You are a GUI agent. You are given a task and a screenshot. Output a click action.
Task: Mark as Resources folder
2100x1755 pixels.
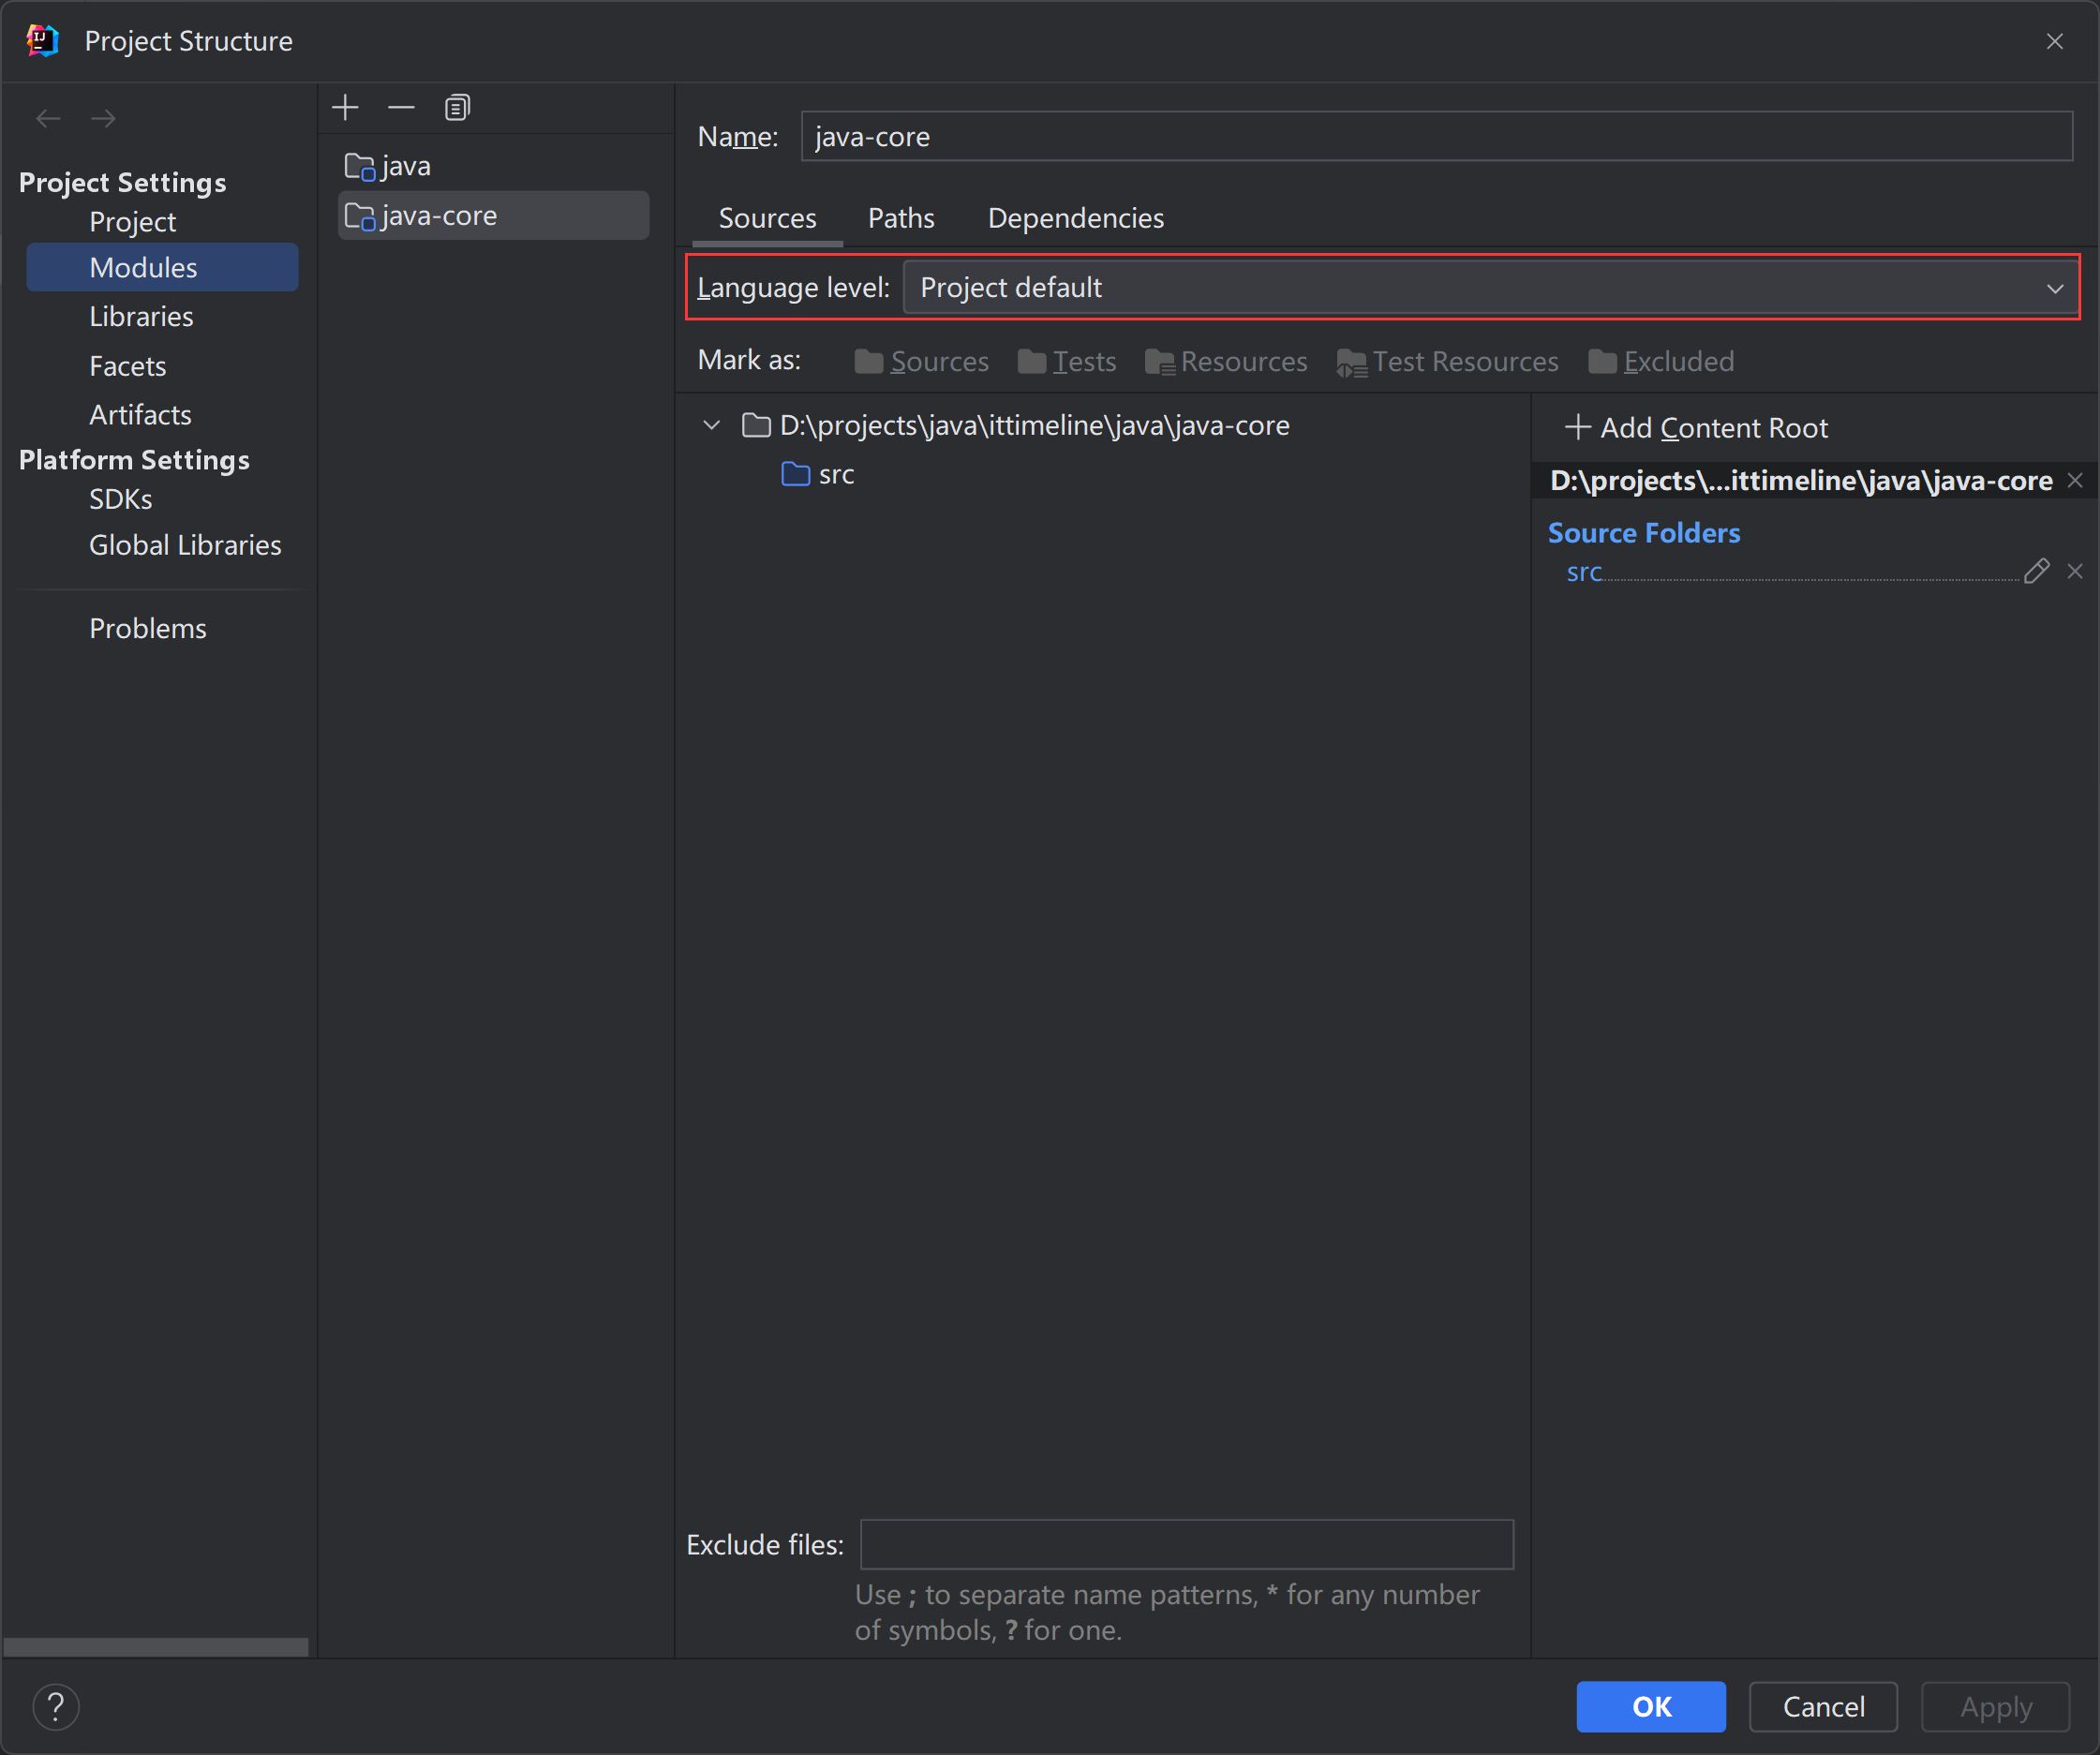pos(1226,361)
